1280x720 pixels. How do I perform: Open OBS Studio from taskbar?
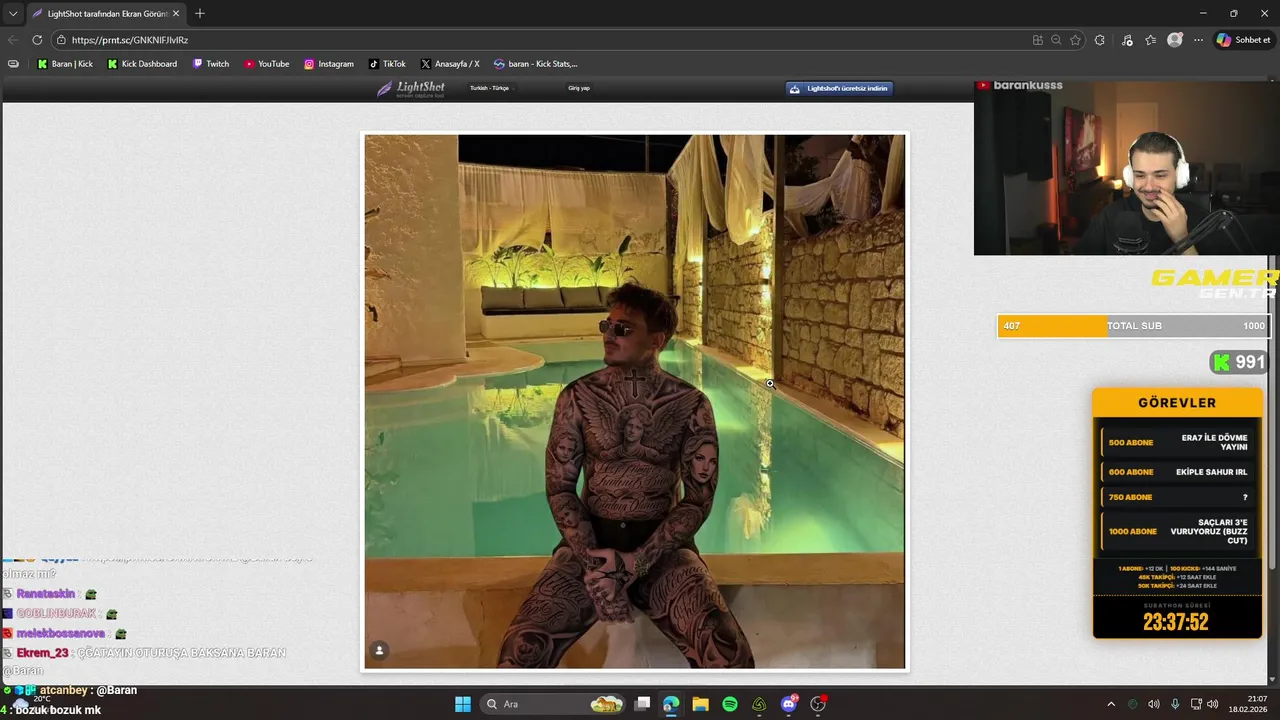click(818, 704)
